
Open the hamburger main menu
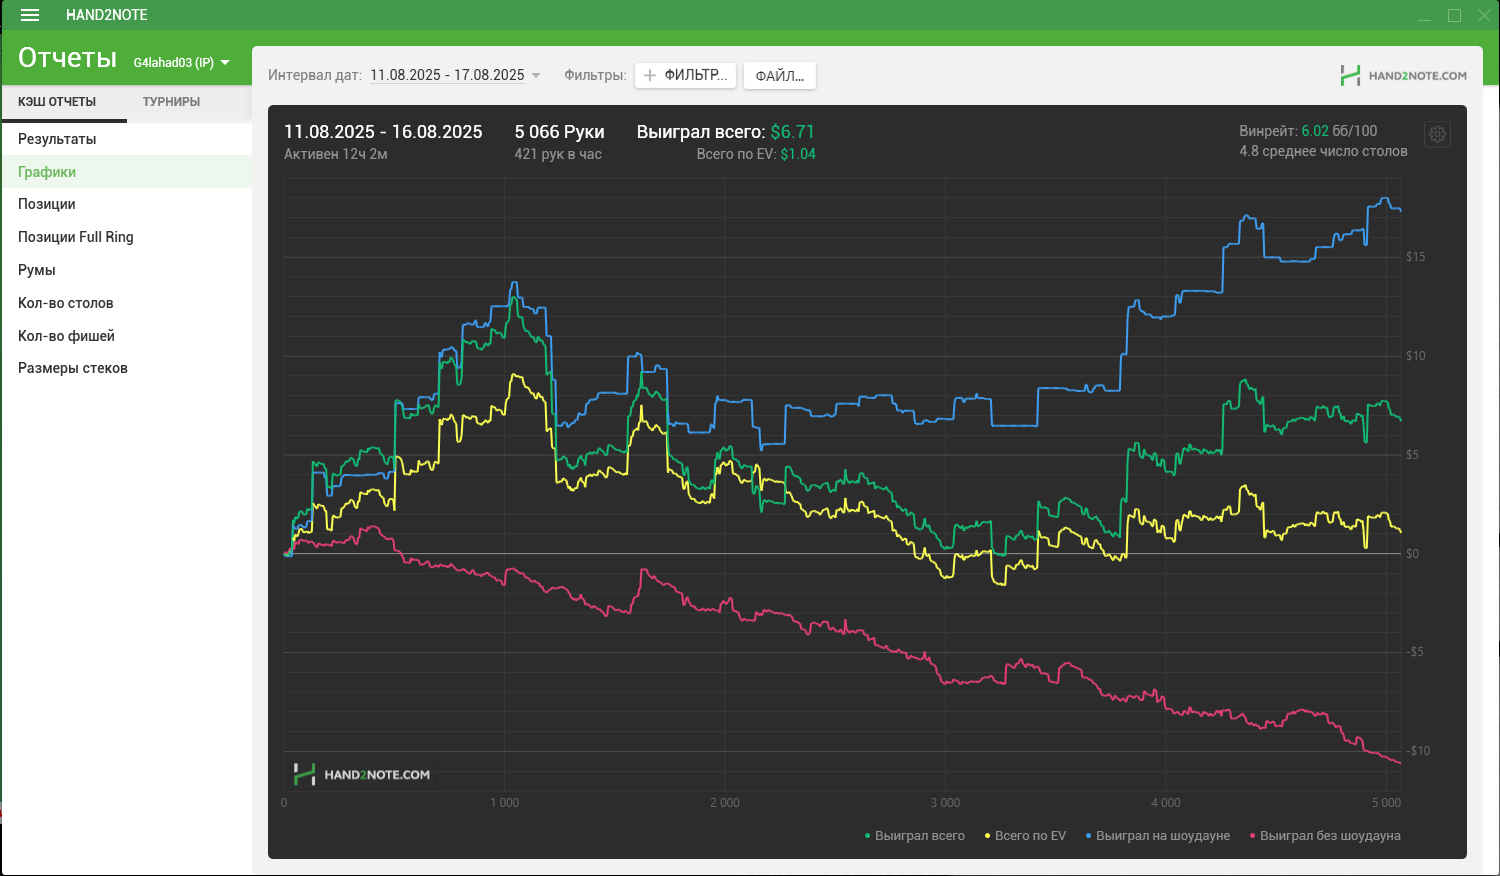point(30,15)
